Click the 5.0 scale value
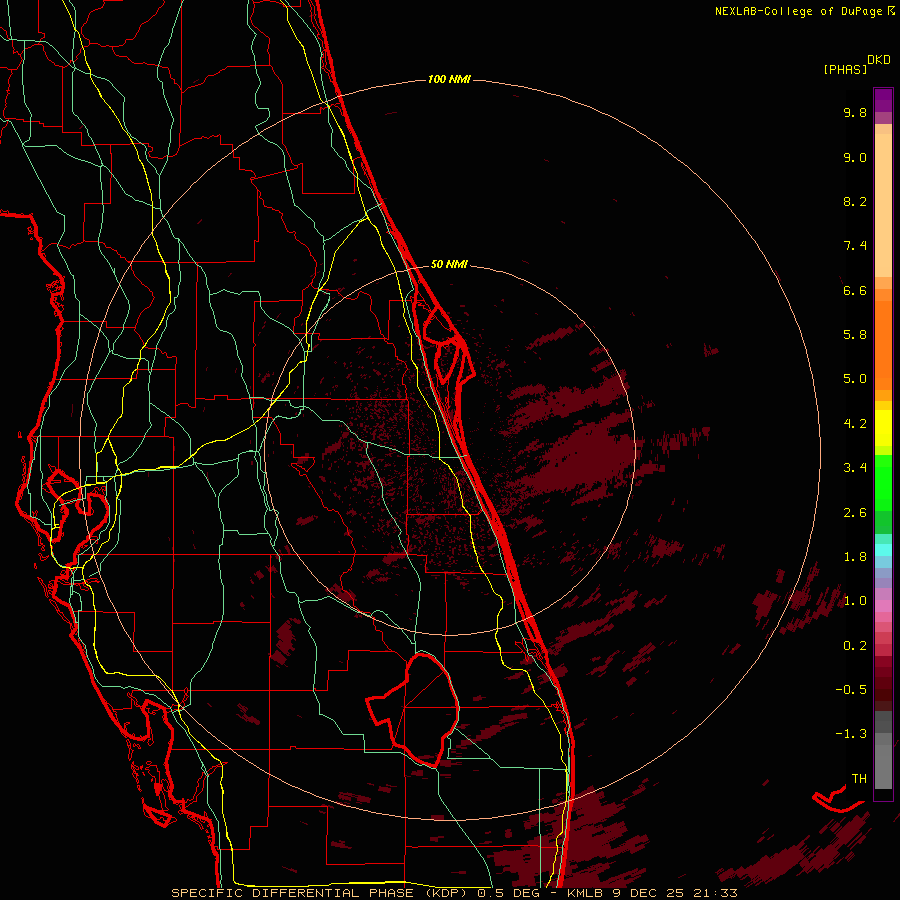Screen dimensions: 900x900 [x=855, y=379]
